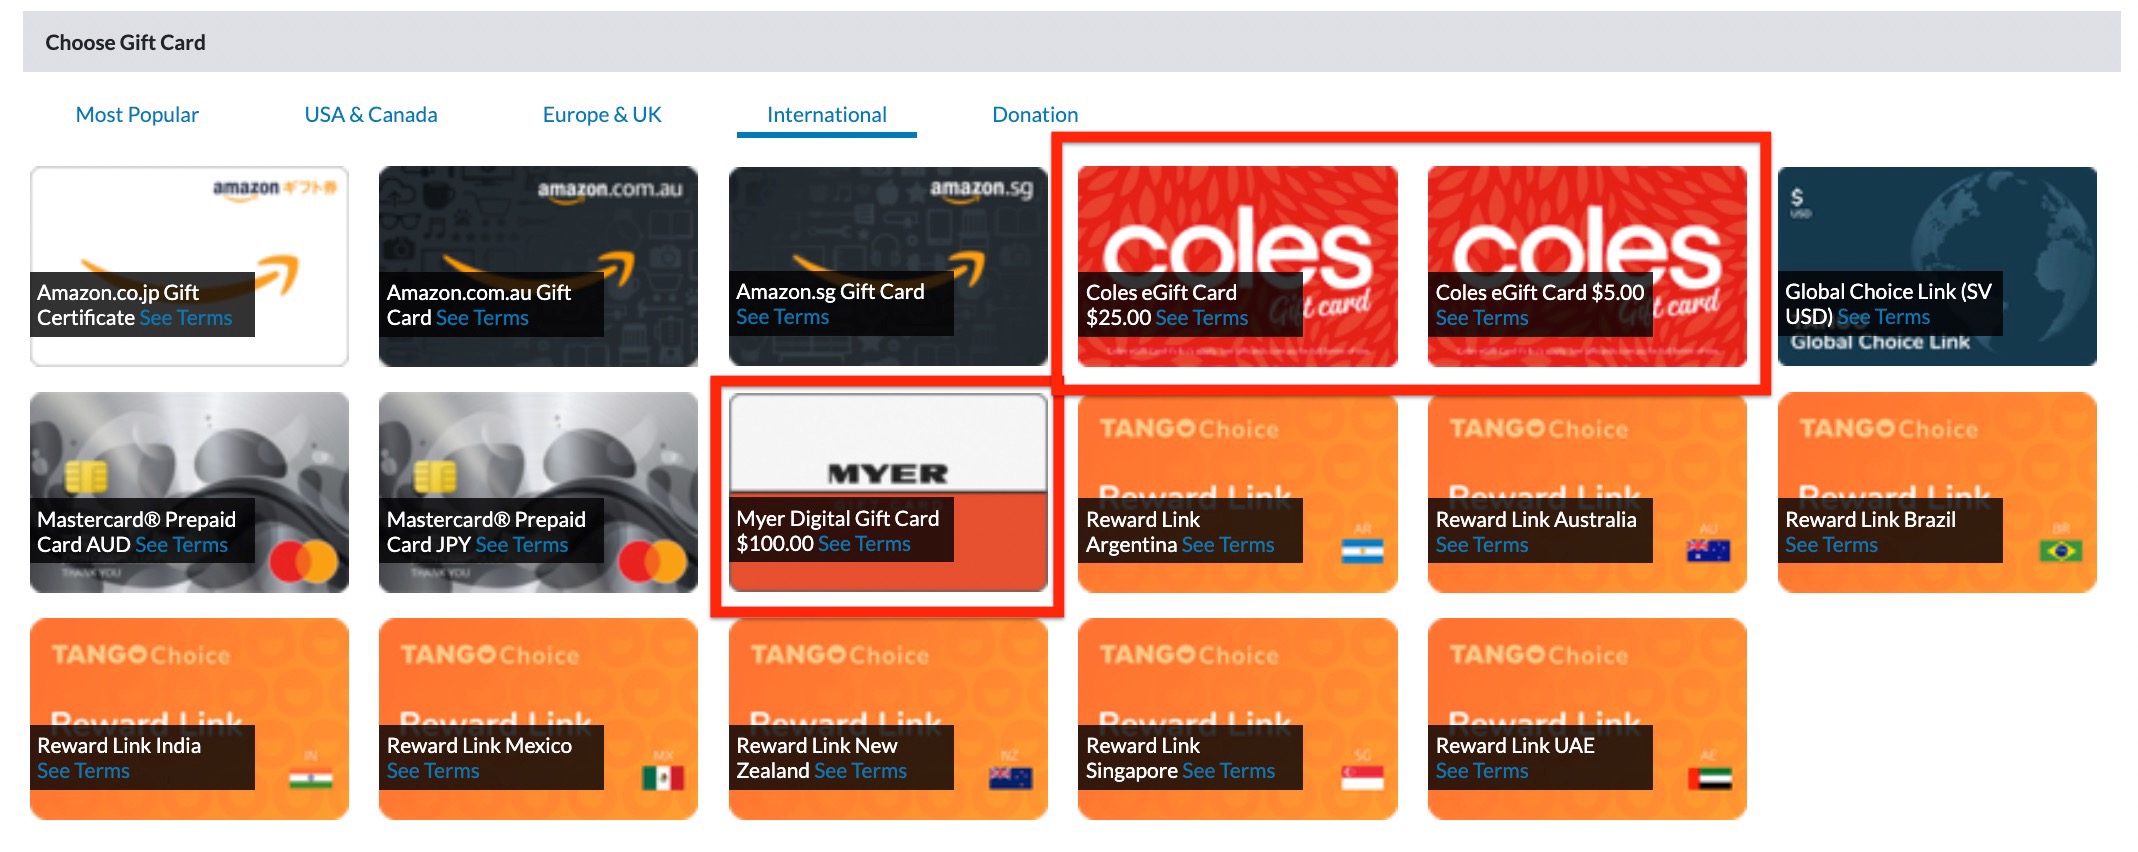Screen dimensions: 2138x852
Task: Click the India flag on Reward Link card
Action: pos(311,778)
